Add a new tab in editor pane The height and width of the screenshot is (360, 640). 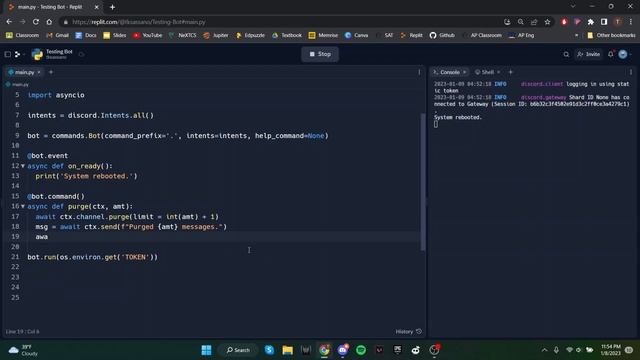pyautogui.click(x=51, y=72)
